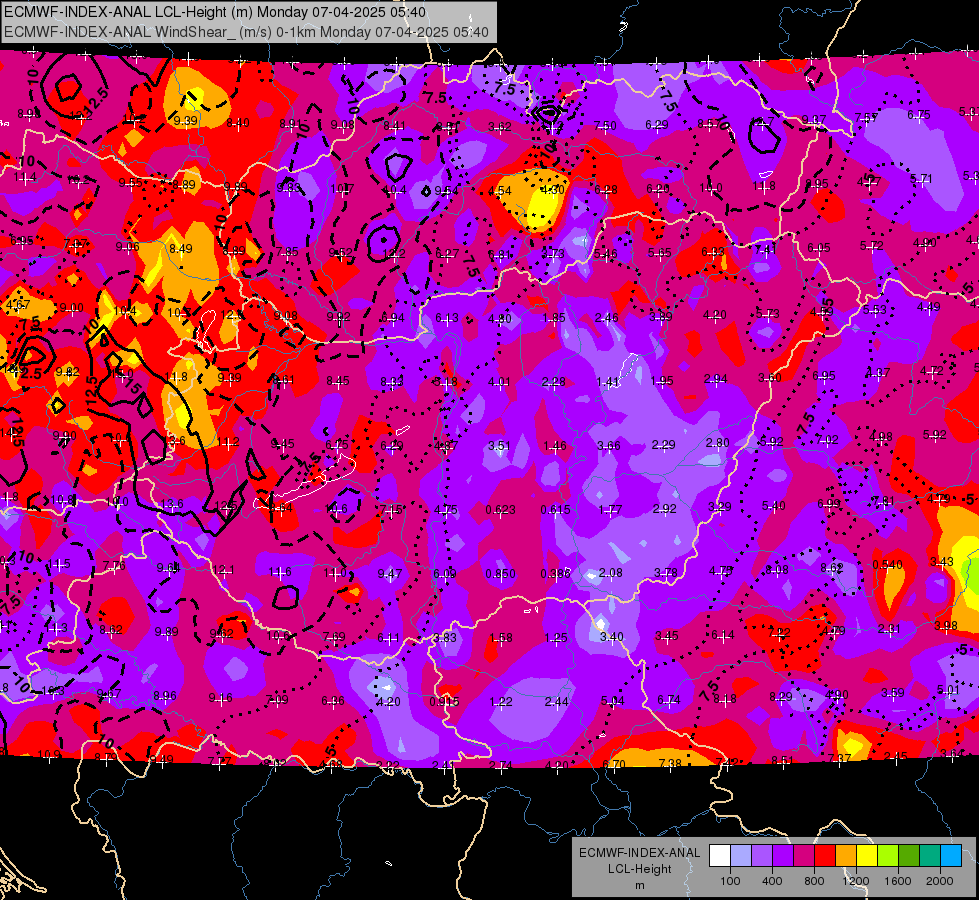Click the grid value 5.71
This screenshot has width=979, height=900.
921,179
